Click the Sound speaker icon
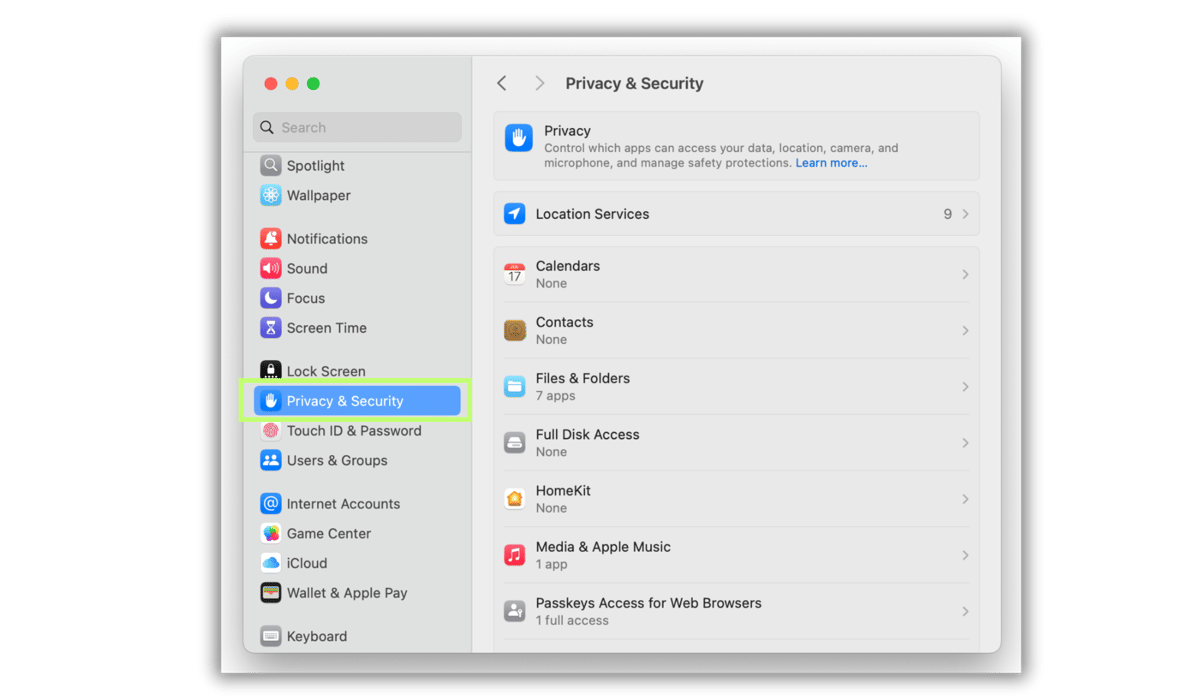This screenshot has width=1200, height=698. coord(270,269)
